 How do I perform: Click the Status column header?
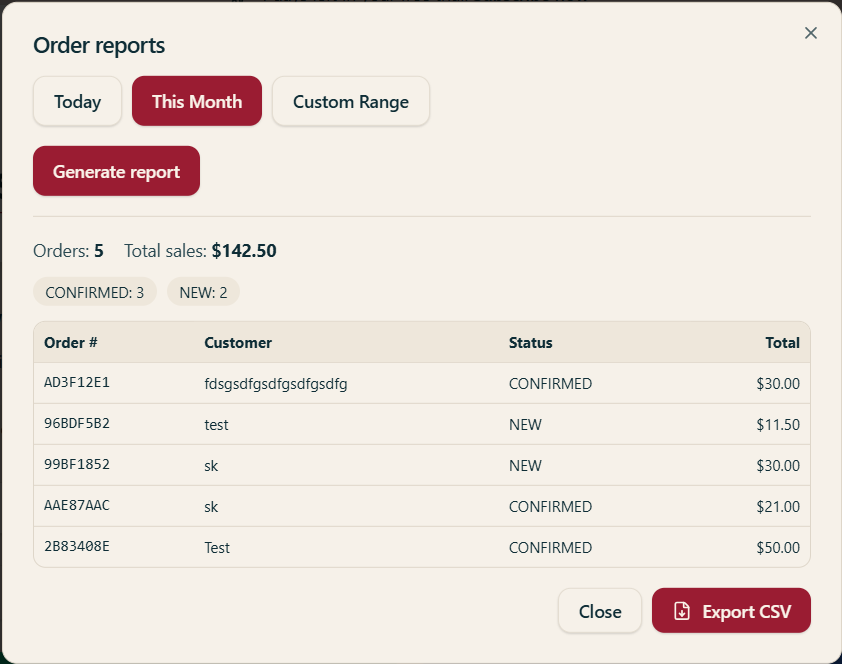[531, 342]
